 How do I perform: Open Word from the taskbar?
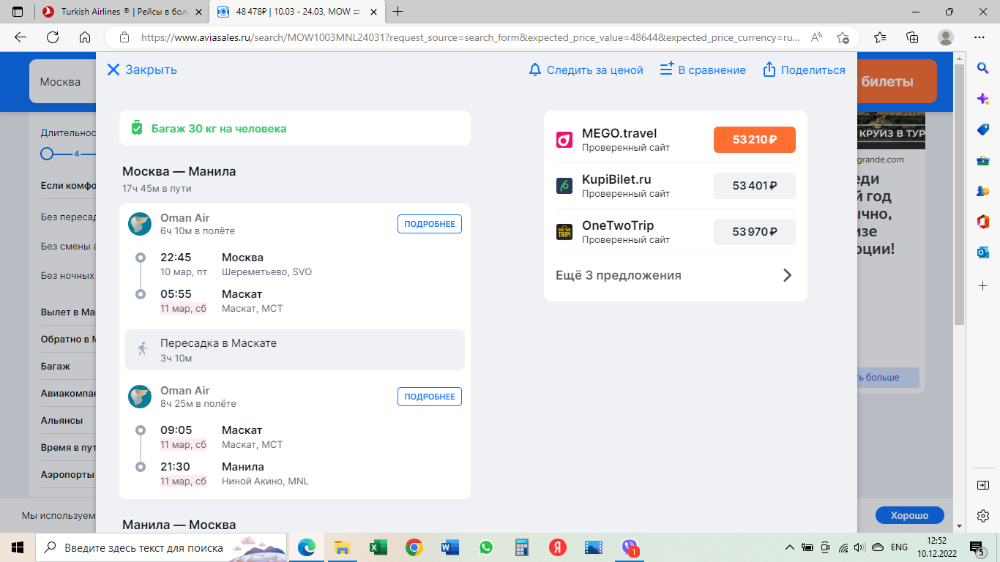click(x=450, y=547)
